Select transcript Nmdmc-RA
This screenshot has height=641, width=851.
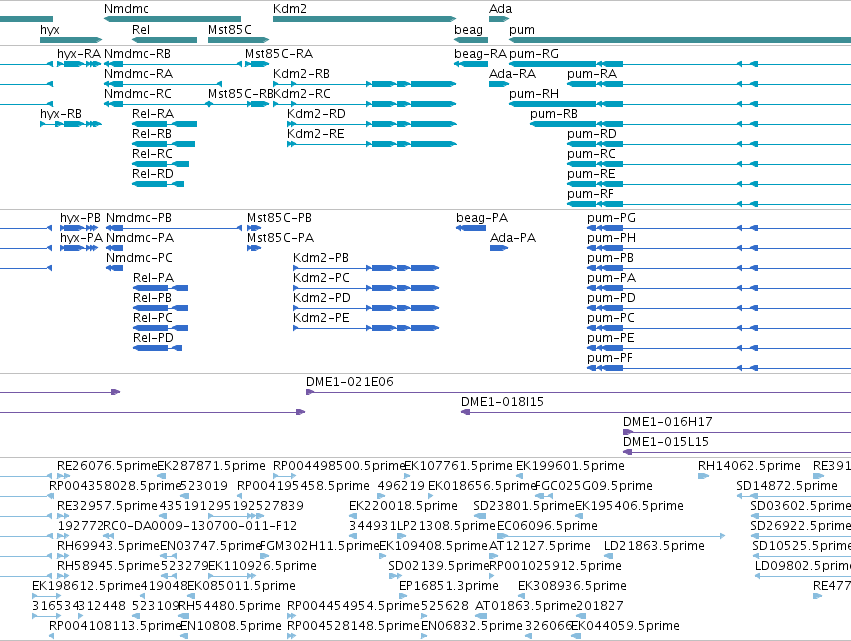[163, 84]
